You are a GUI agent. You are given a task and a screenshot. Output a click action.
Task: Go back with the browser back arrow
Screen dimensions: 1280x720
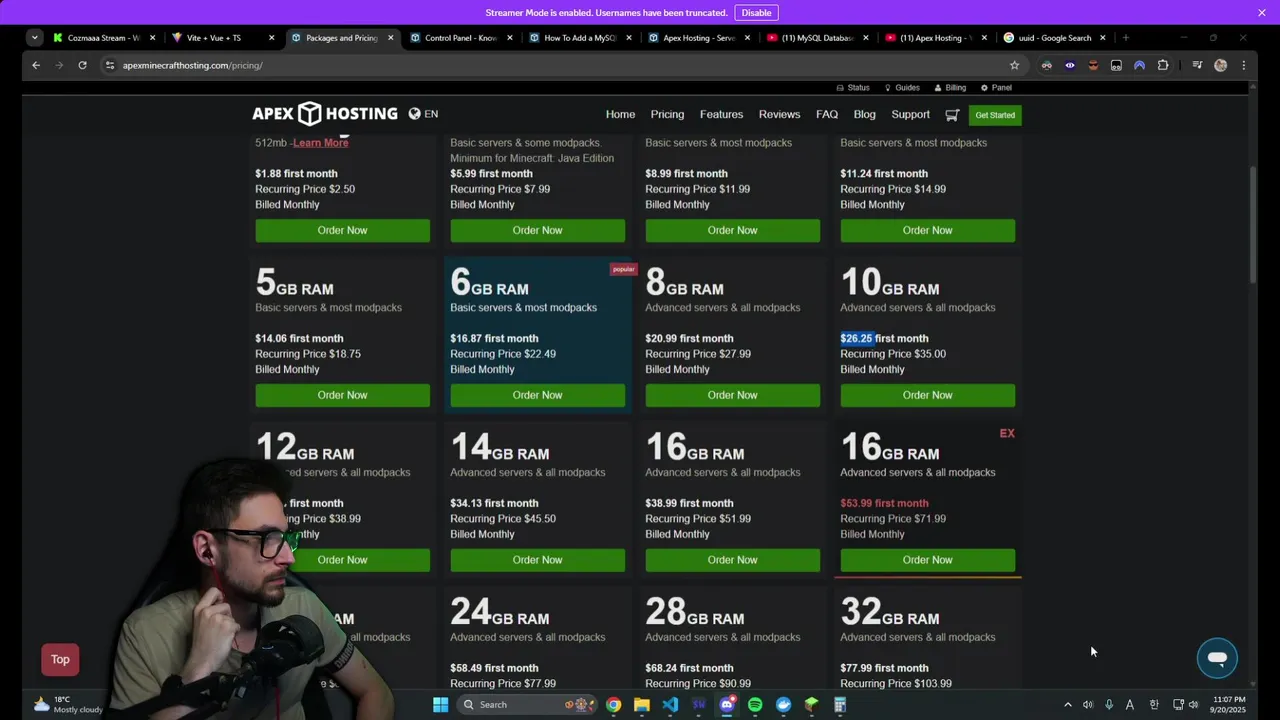(x=36, y=65)
